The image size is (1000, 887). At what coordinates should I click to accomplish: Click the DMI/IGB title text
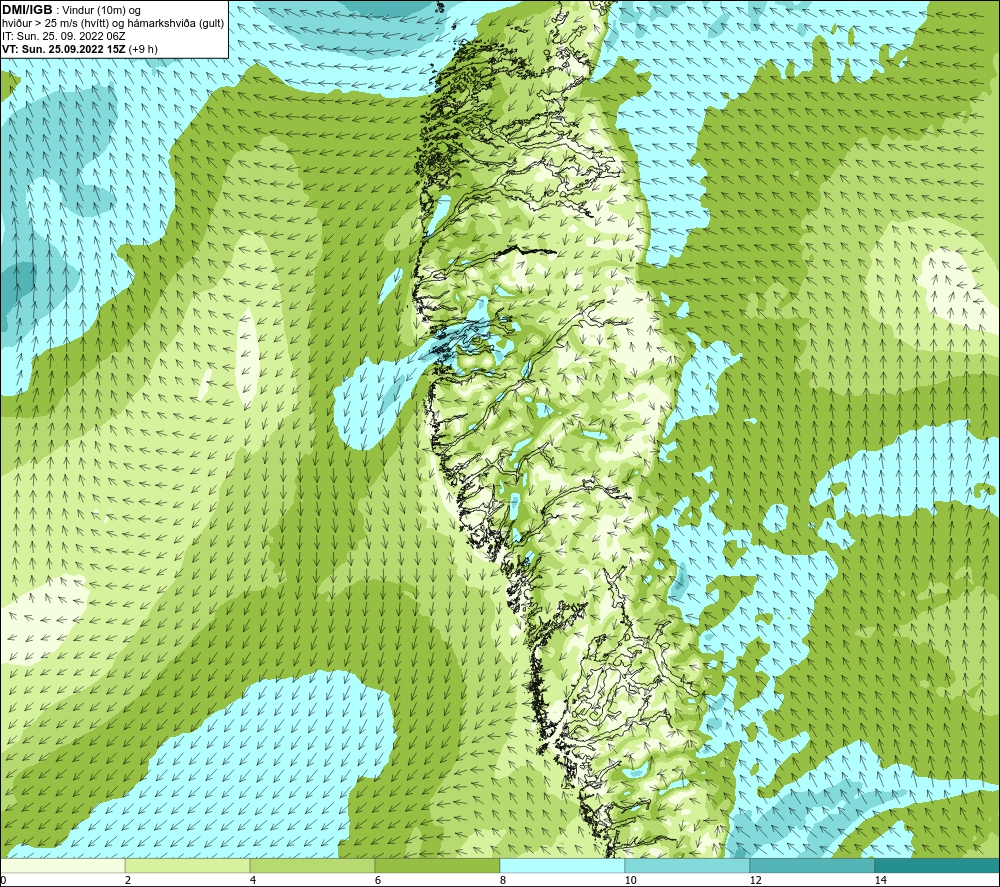click(27, 10)
